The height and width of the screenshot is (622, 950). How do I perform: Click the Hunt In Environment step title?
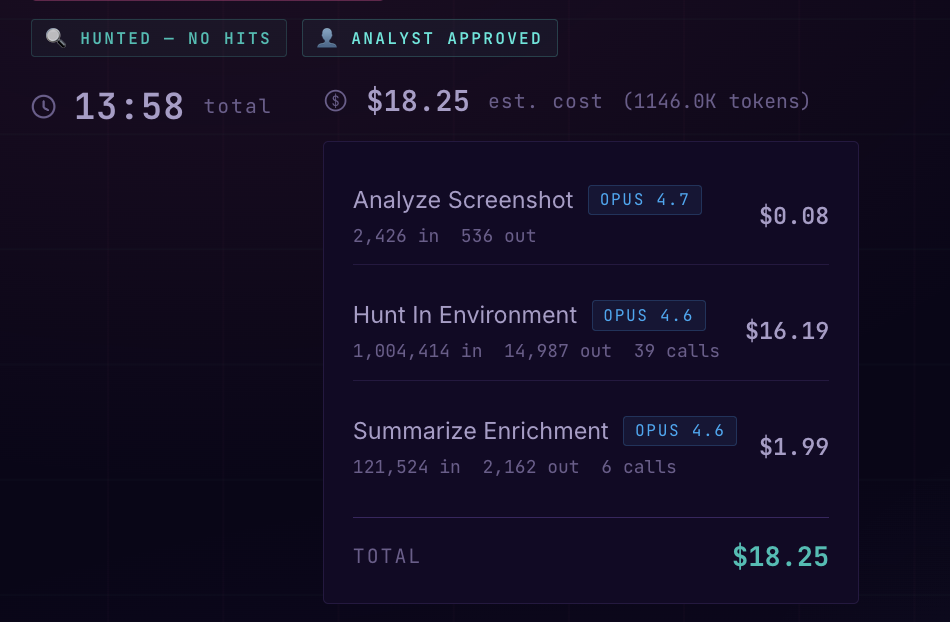pos(465,315)
